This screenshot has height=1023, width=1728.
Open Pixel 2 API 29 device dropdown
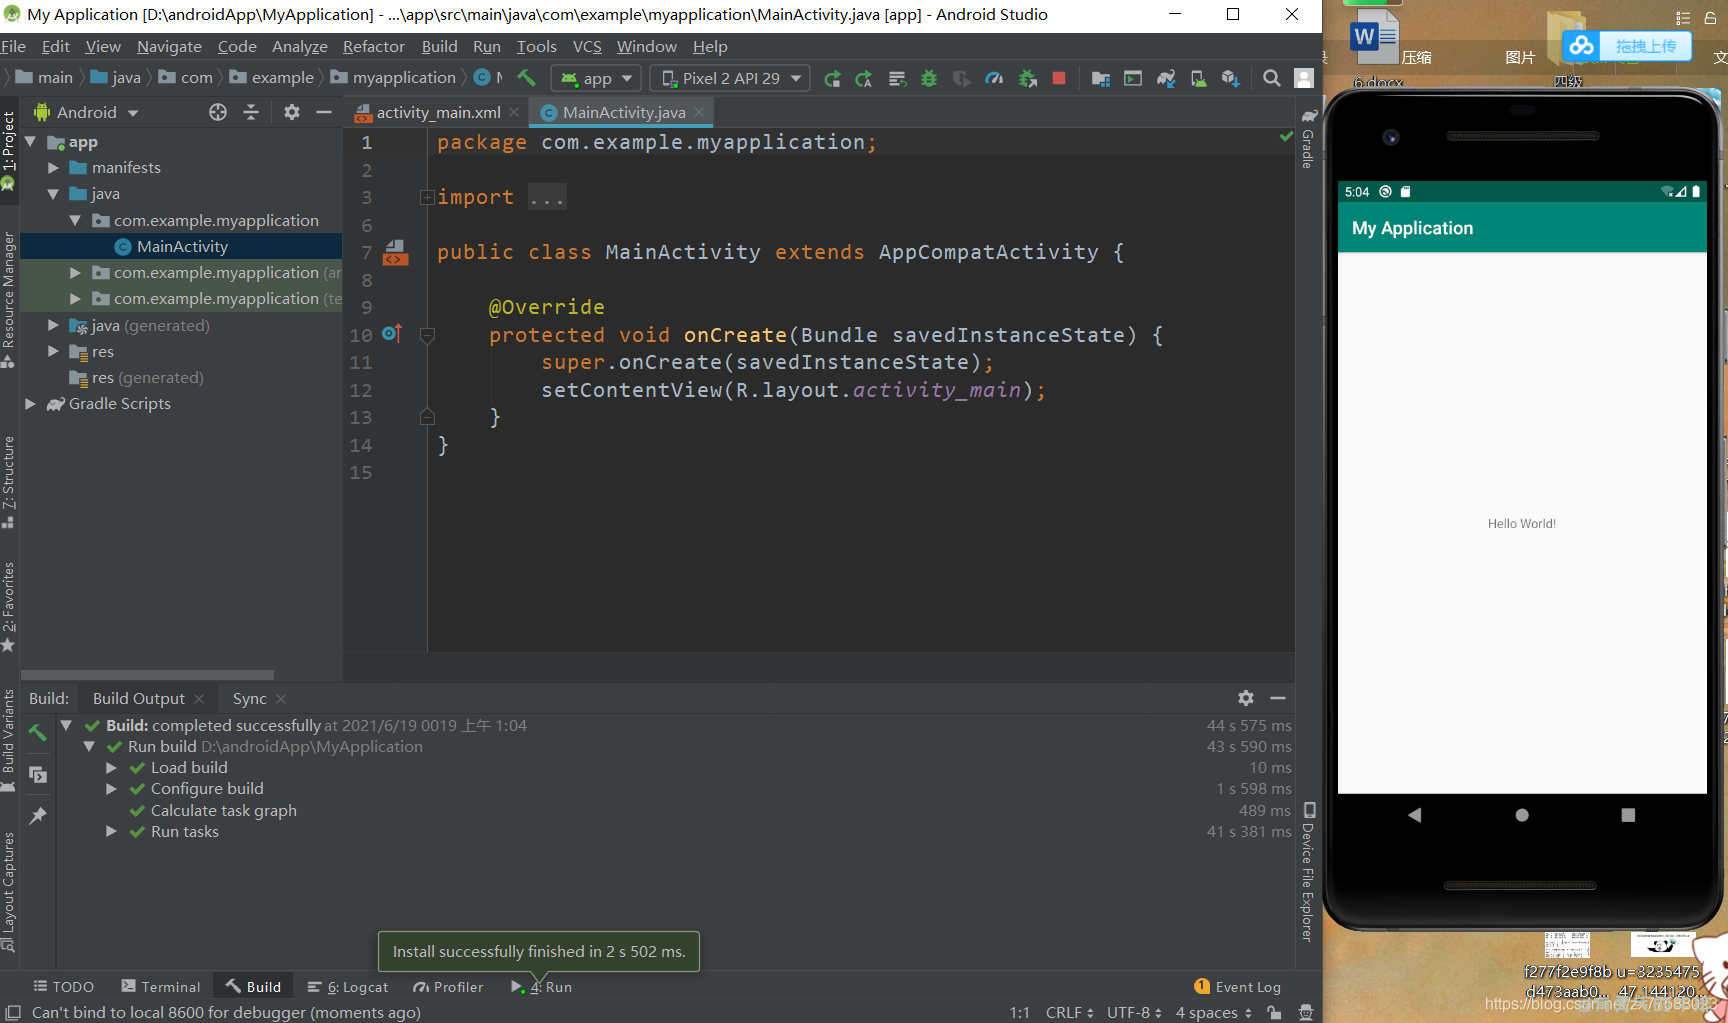click(732, 78)
